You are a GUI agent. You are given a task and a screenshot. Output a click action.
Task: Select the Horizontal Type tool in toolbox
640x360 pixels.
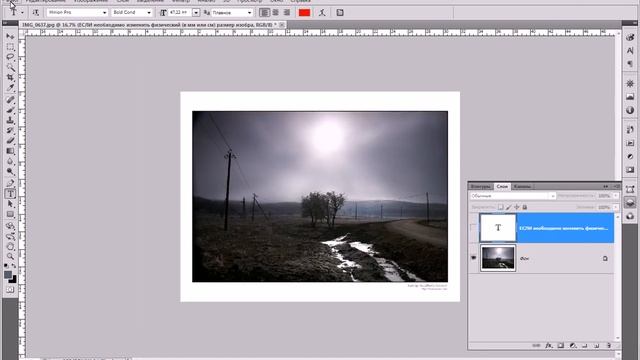[x=10, y=193]
